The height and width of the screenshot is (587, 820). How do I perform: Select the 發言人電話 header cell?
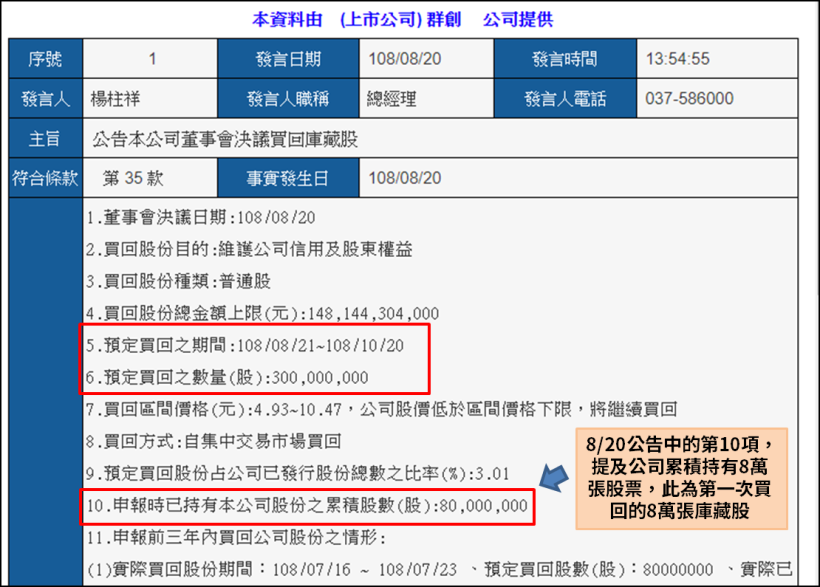(x=565, y=98)
